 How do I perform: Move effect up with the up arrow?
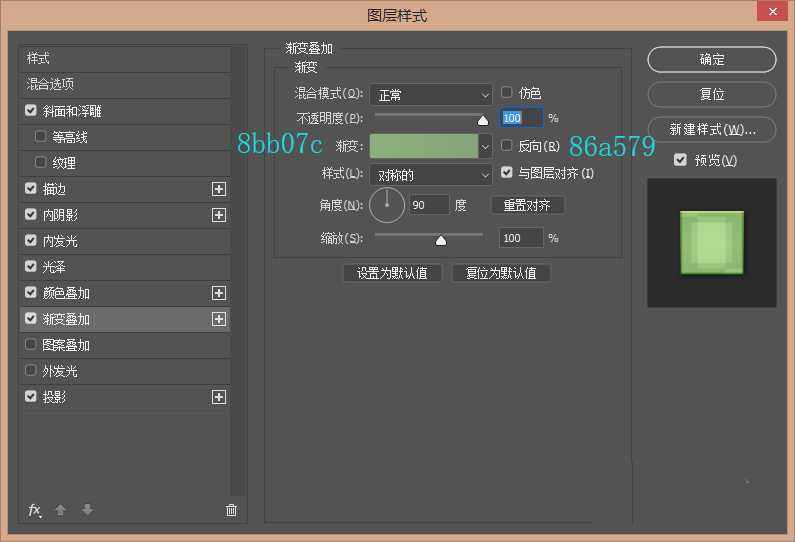pyautogui.click(x=60, y=510)
